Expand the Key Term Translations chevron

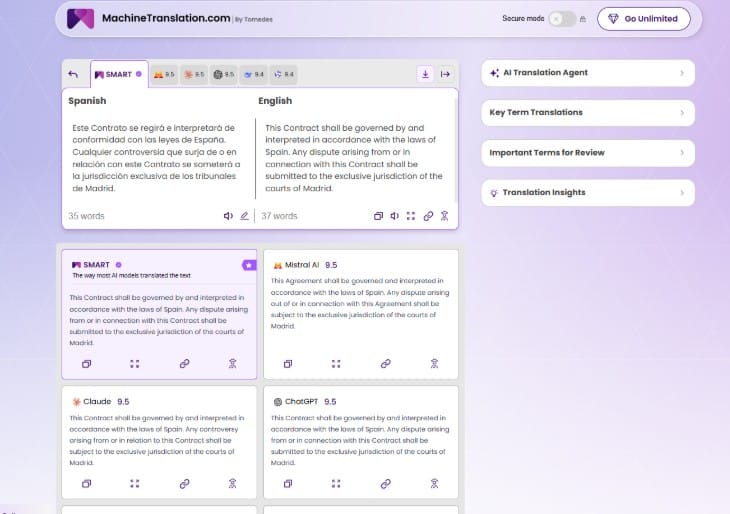pyautogui.click(x=682, y=113)
